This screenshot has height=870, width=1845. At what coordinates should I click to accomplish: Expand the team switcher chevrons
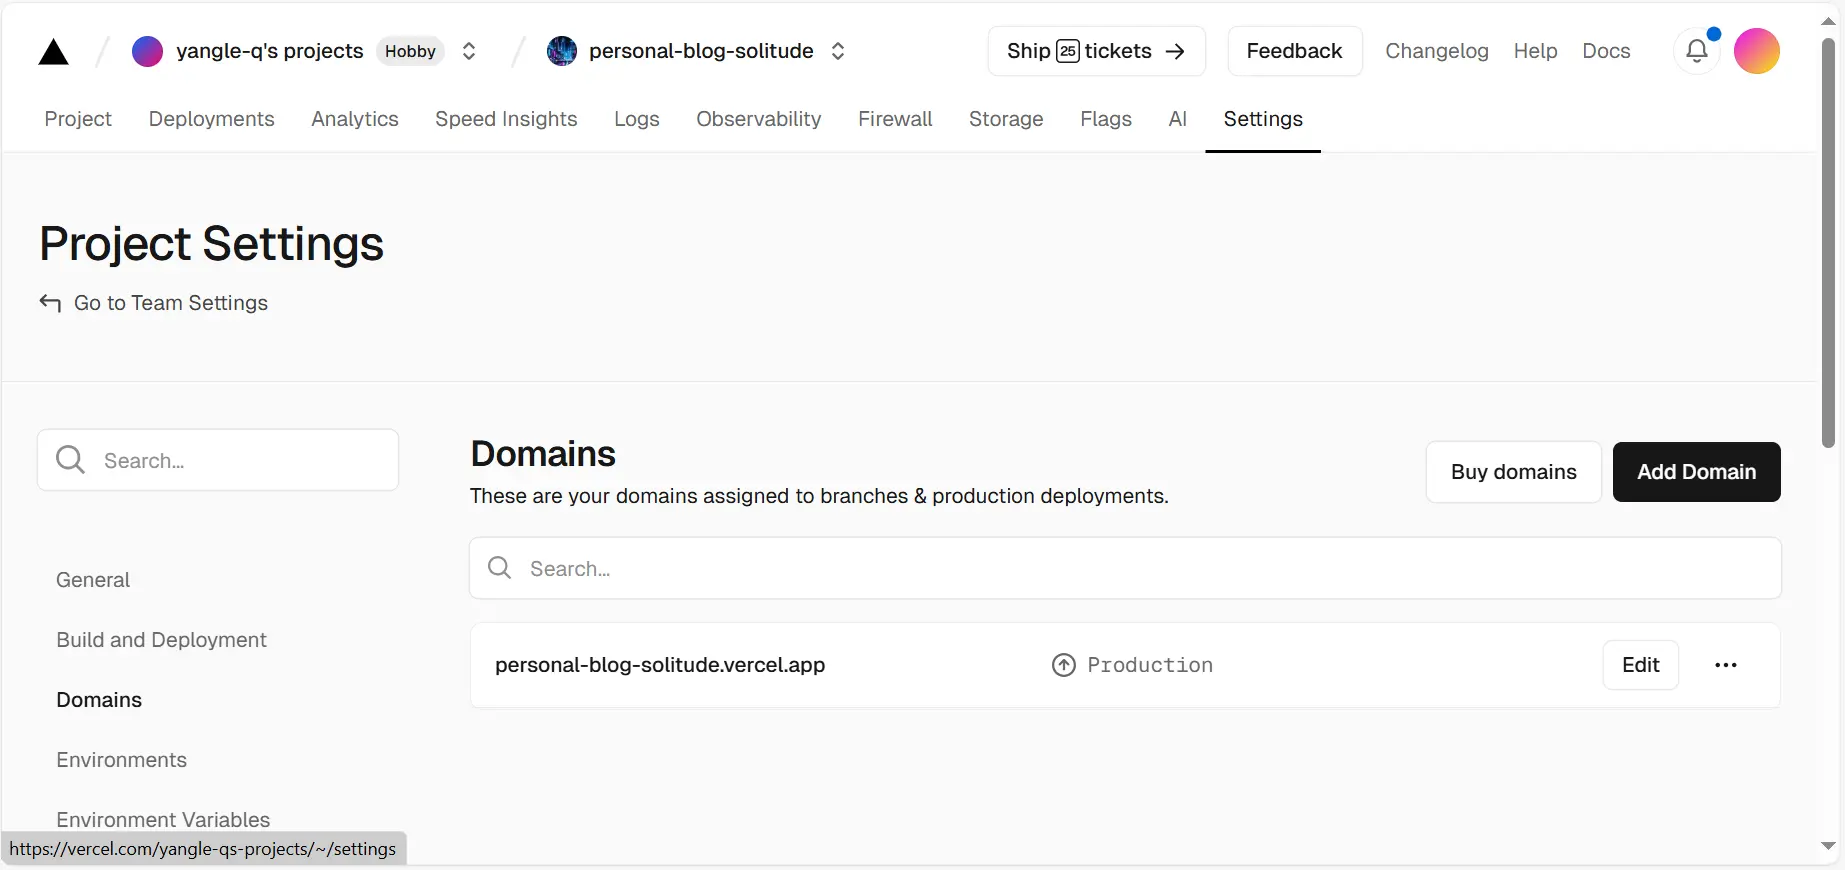[x=468, y=51]
